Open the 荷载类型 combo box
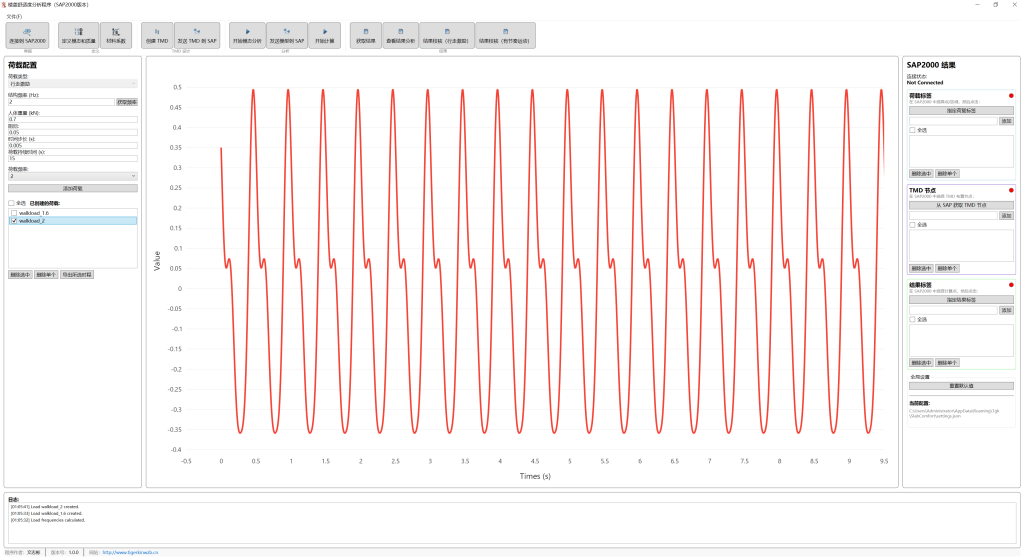The image size is (1024, 557). (72, 84)
